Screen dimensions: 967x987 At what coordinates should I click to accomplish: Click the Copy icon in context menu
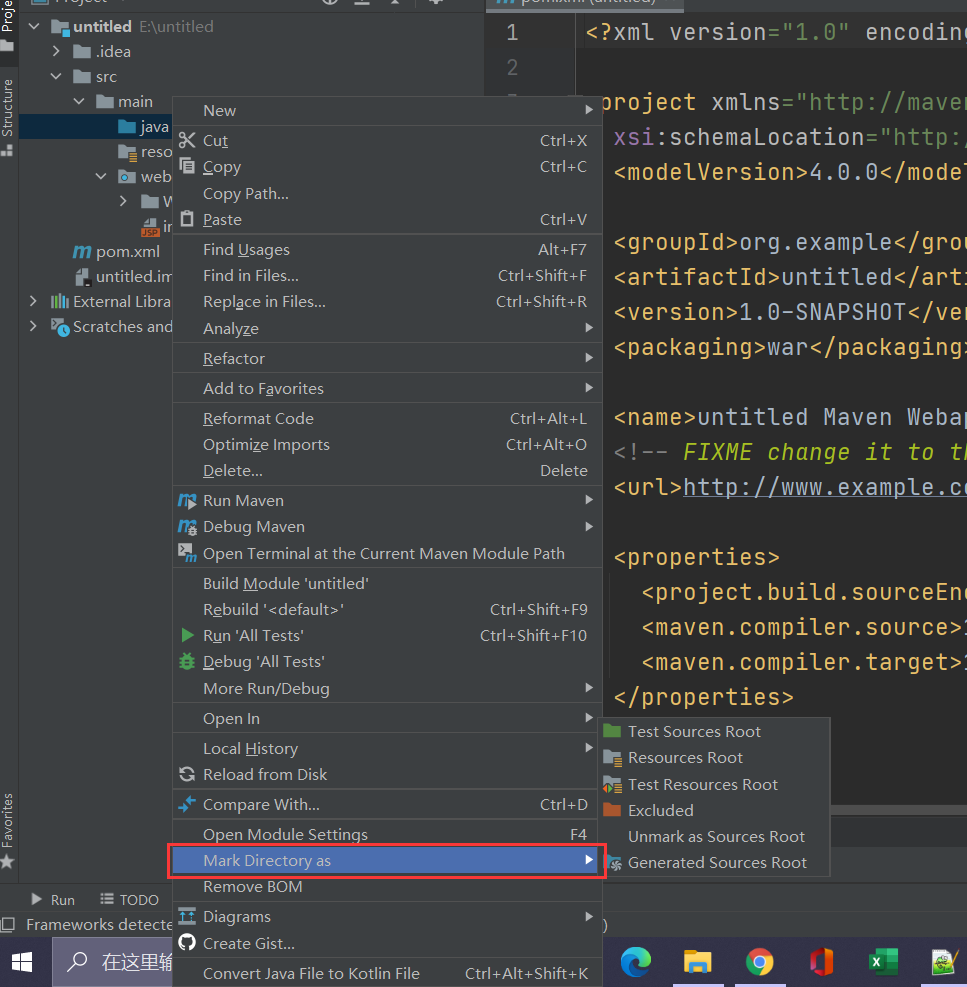click(x=187, y=166)
